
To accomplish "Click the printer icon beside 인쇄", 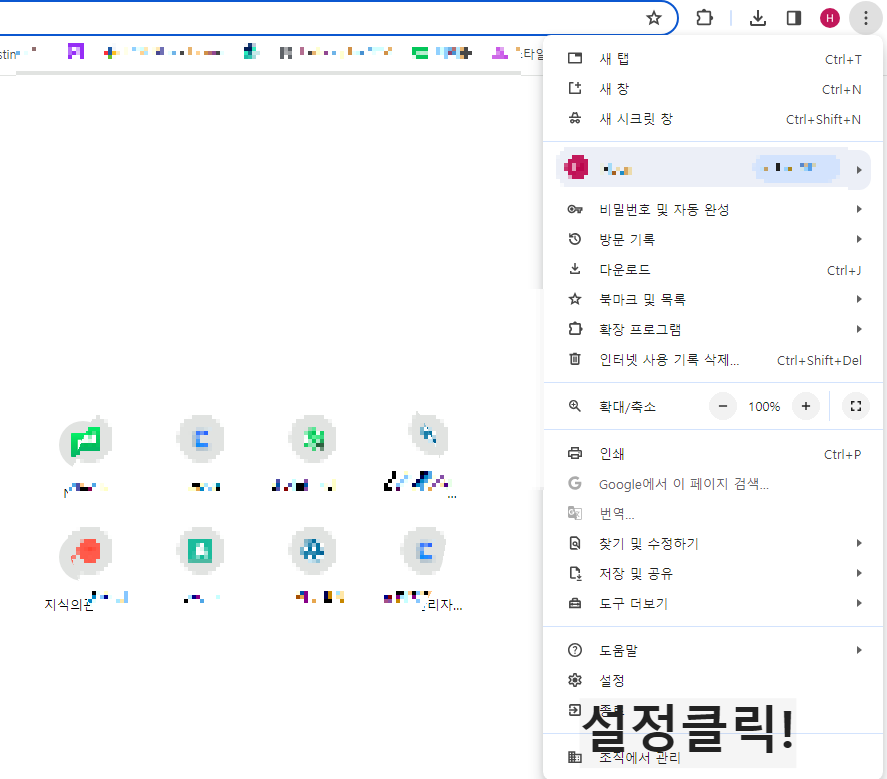I will coord(575,453).
